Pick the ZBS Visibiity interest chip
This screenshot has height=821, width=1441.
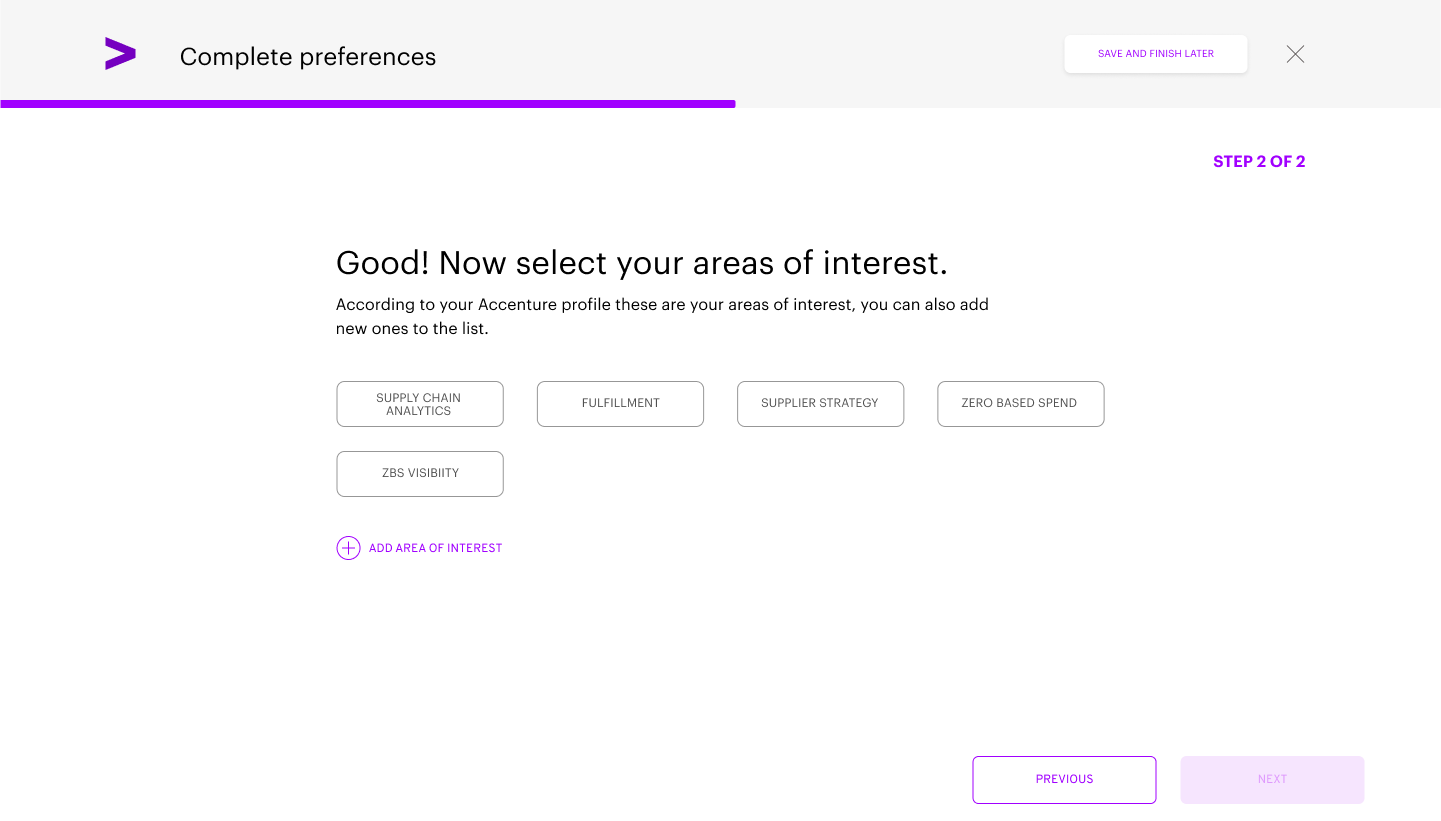click(x=420, y=474)
